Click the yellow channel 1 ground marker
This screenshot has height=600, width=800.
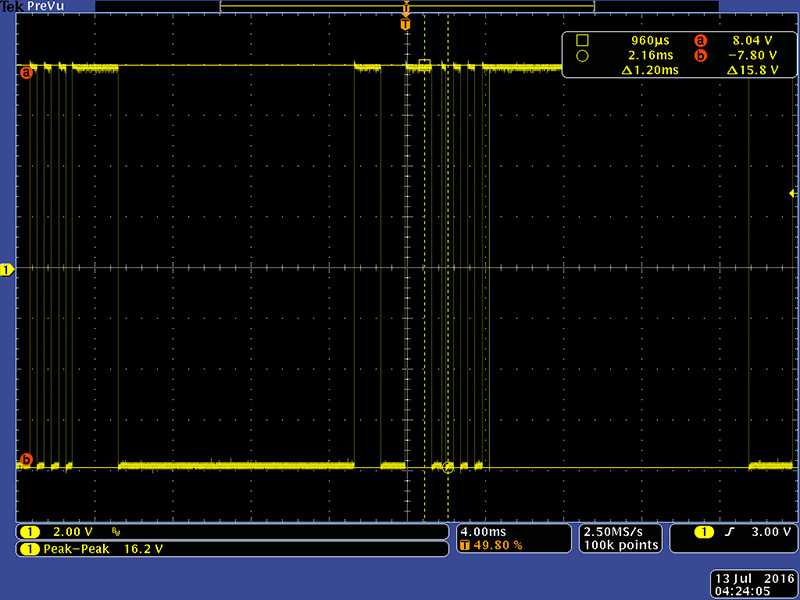click(7, 270)
